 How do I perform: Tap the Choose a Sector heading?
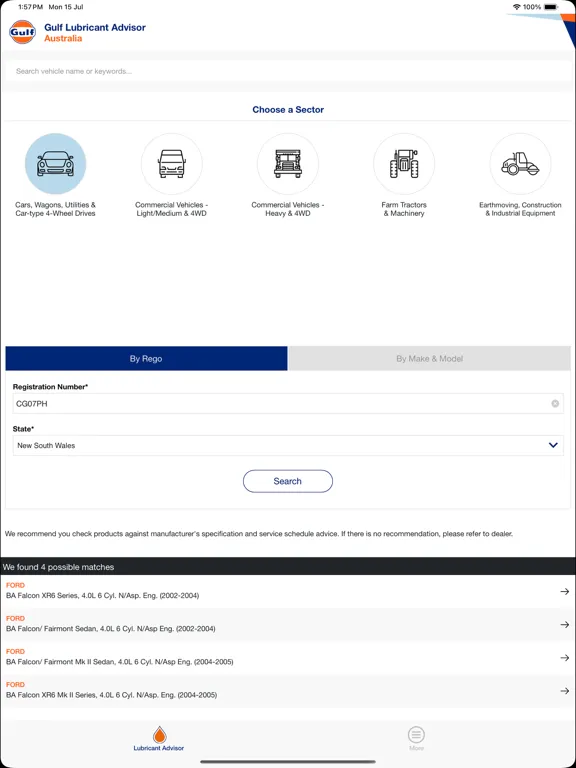click(288, 110)
